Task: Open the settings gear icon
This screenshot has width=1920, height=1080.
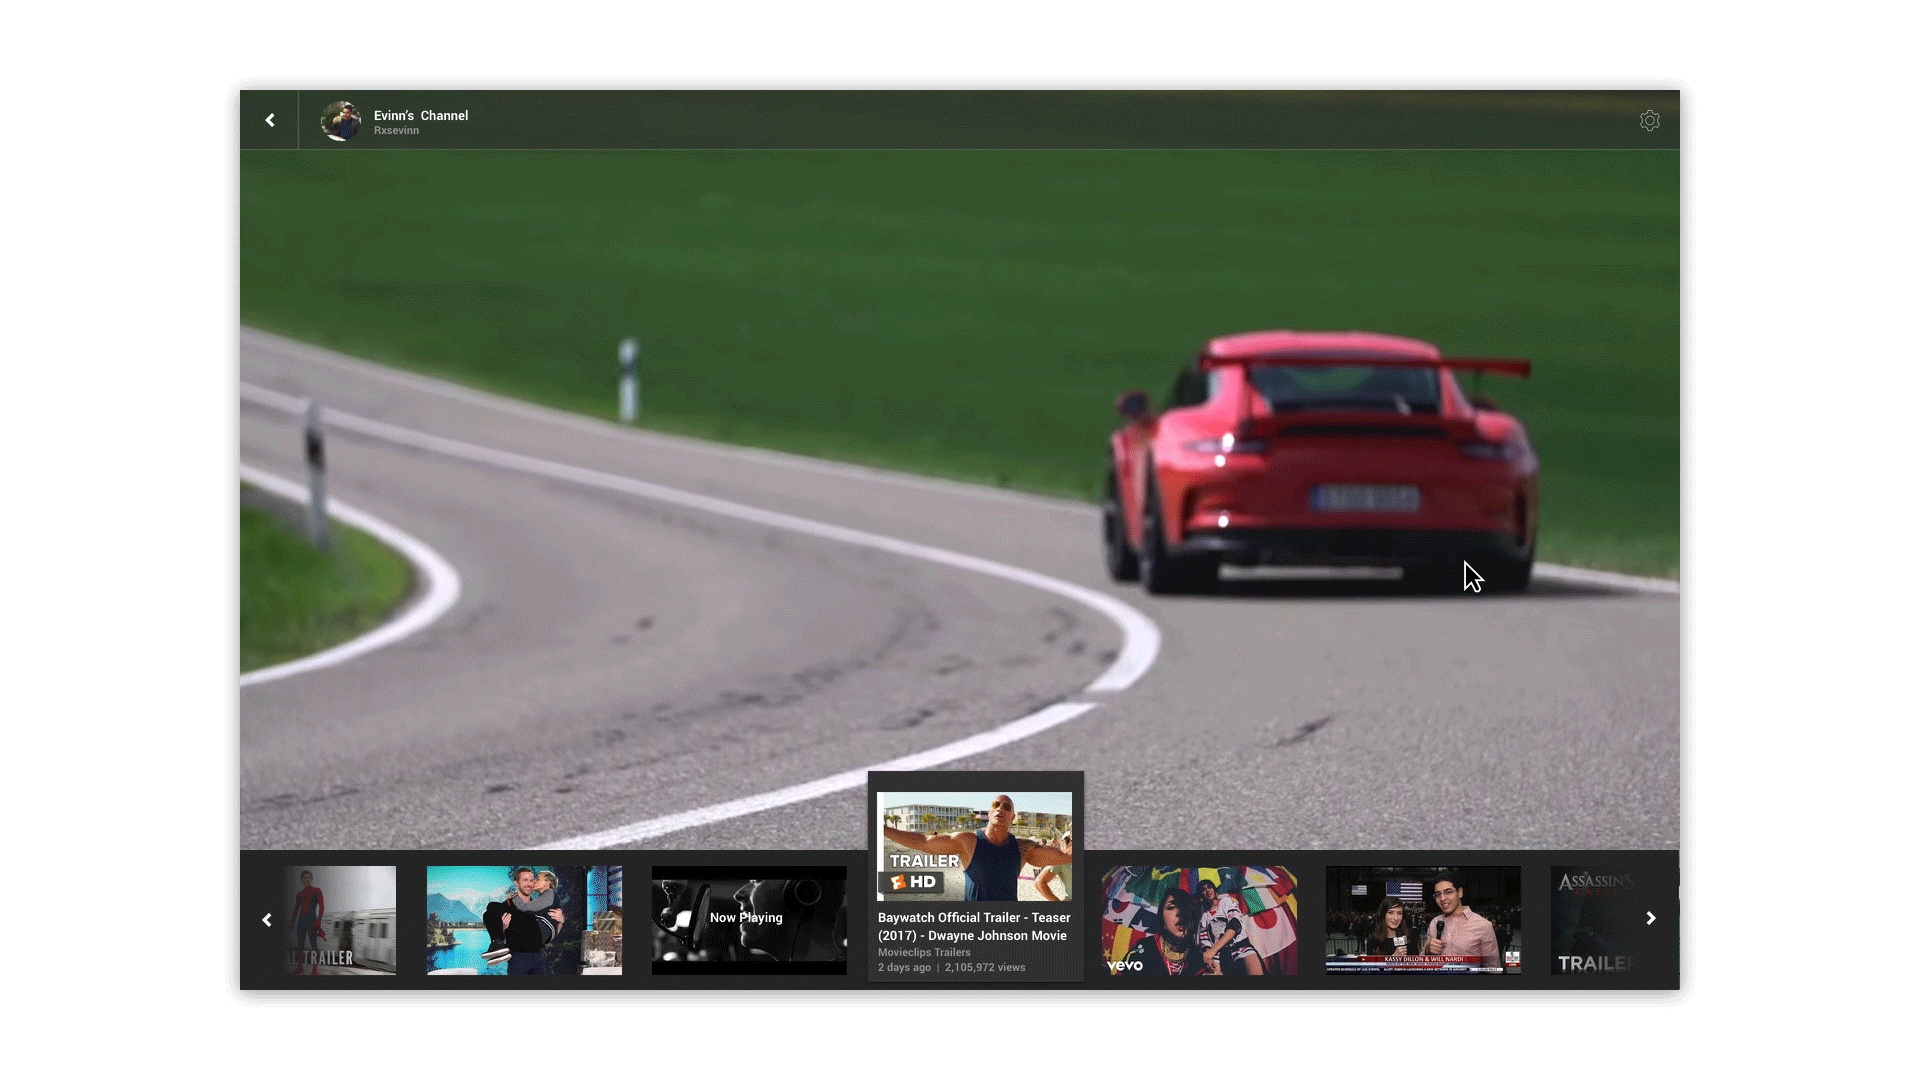Action: click(x=1649, y=121)
